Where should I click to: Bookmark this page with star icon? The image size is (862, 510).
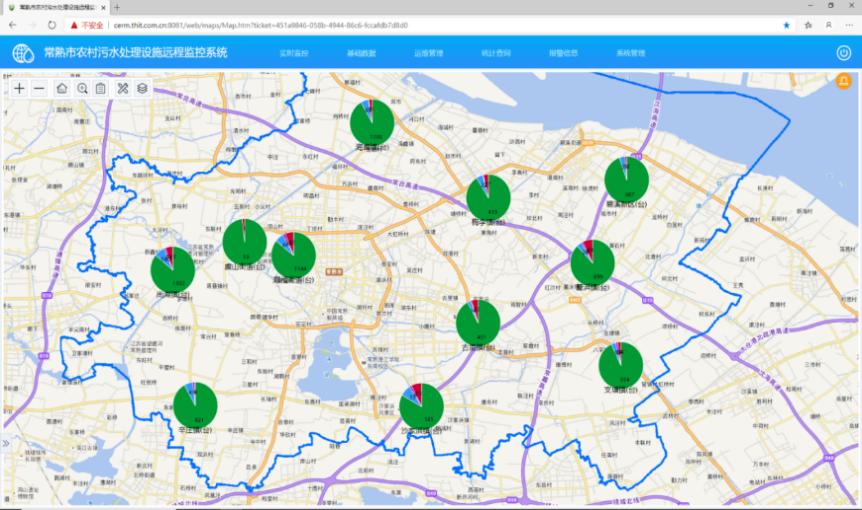[x=786, y=24]
